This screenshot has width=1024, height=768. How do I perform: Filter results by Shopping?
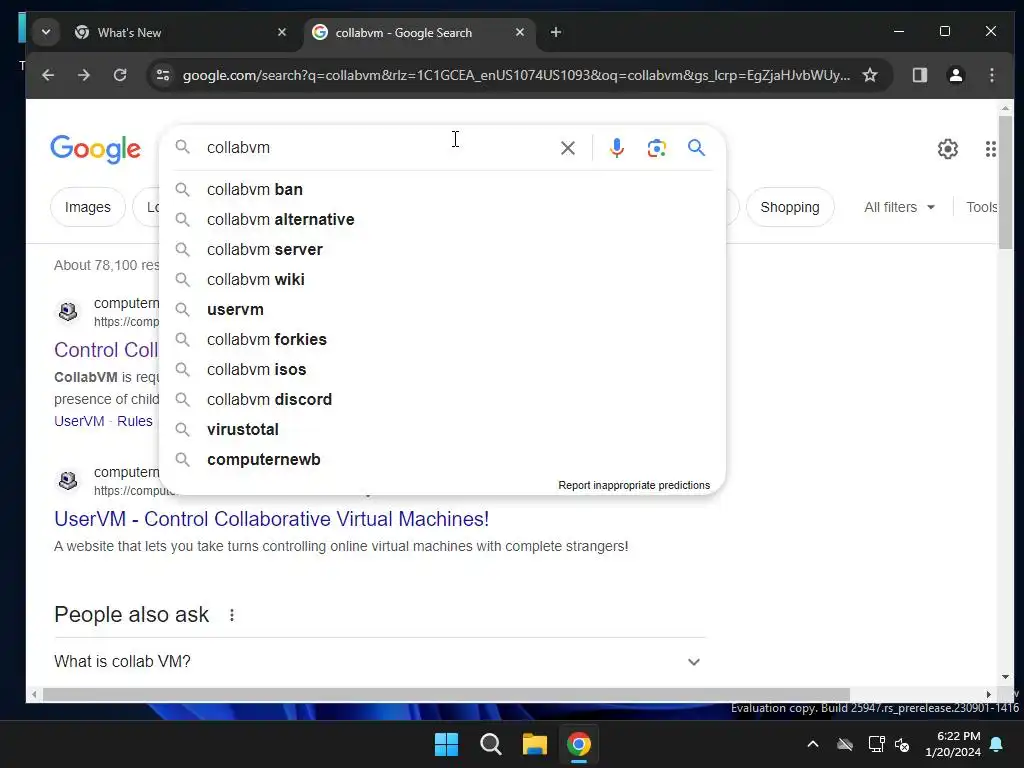pos(790,207)
